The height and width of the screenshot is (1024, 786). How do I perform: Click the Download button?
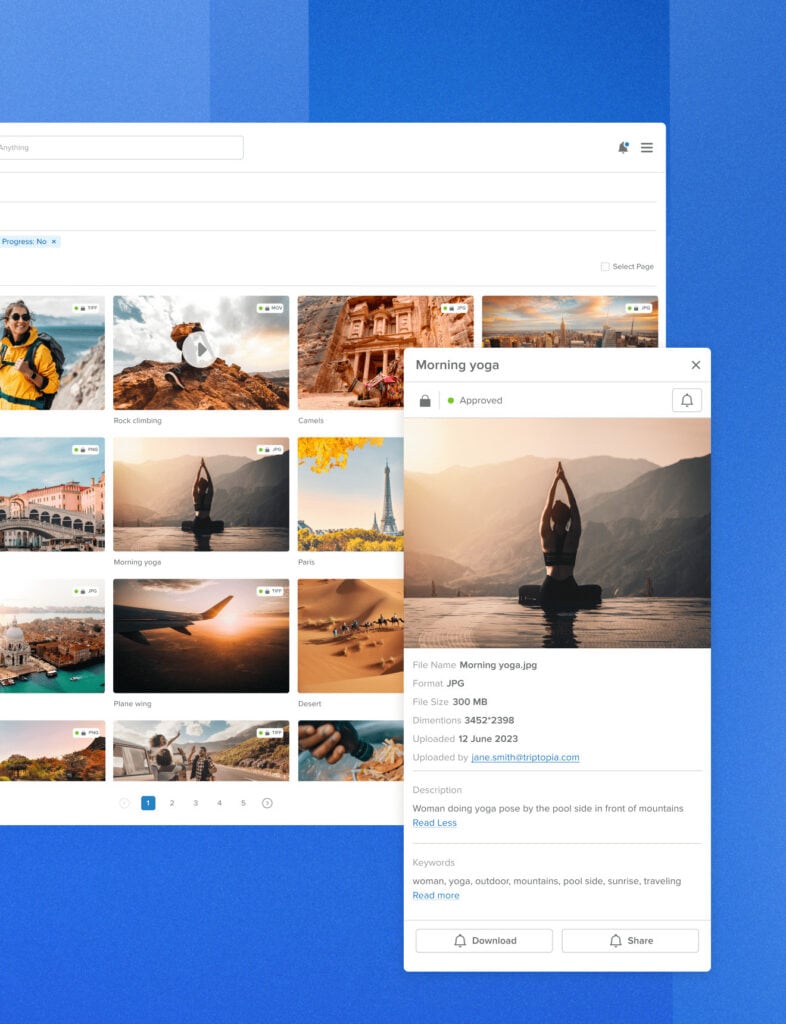484,941
